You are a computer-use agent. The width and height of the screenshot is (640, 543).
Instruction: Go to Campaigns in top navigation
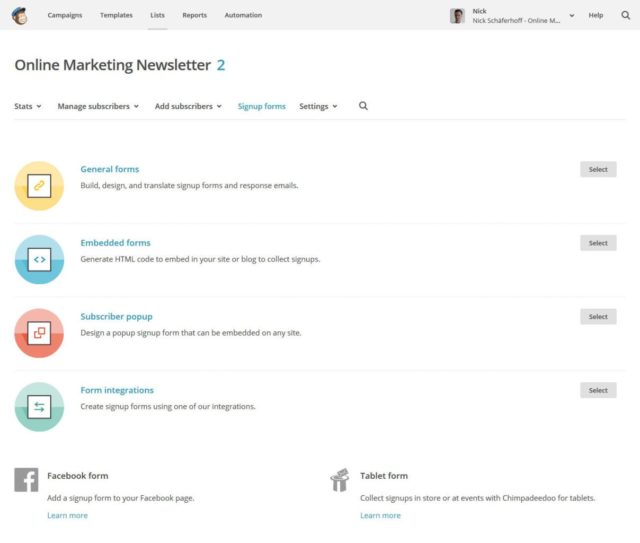point(65,15)
